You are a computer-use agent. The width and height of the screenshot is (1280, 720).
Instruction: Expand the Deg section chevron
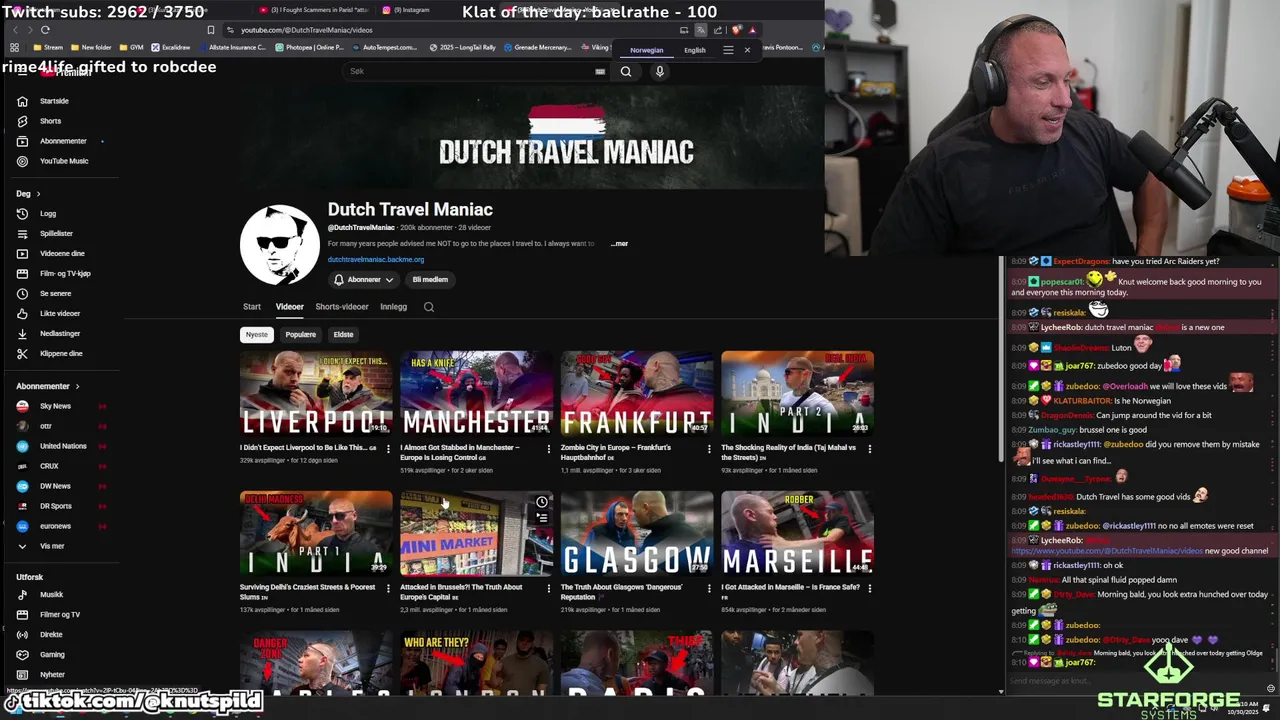[x=38, y=194]
